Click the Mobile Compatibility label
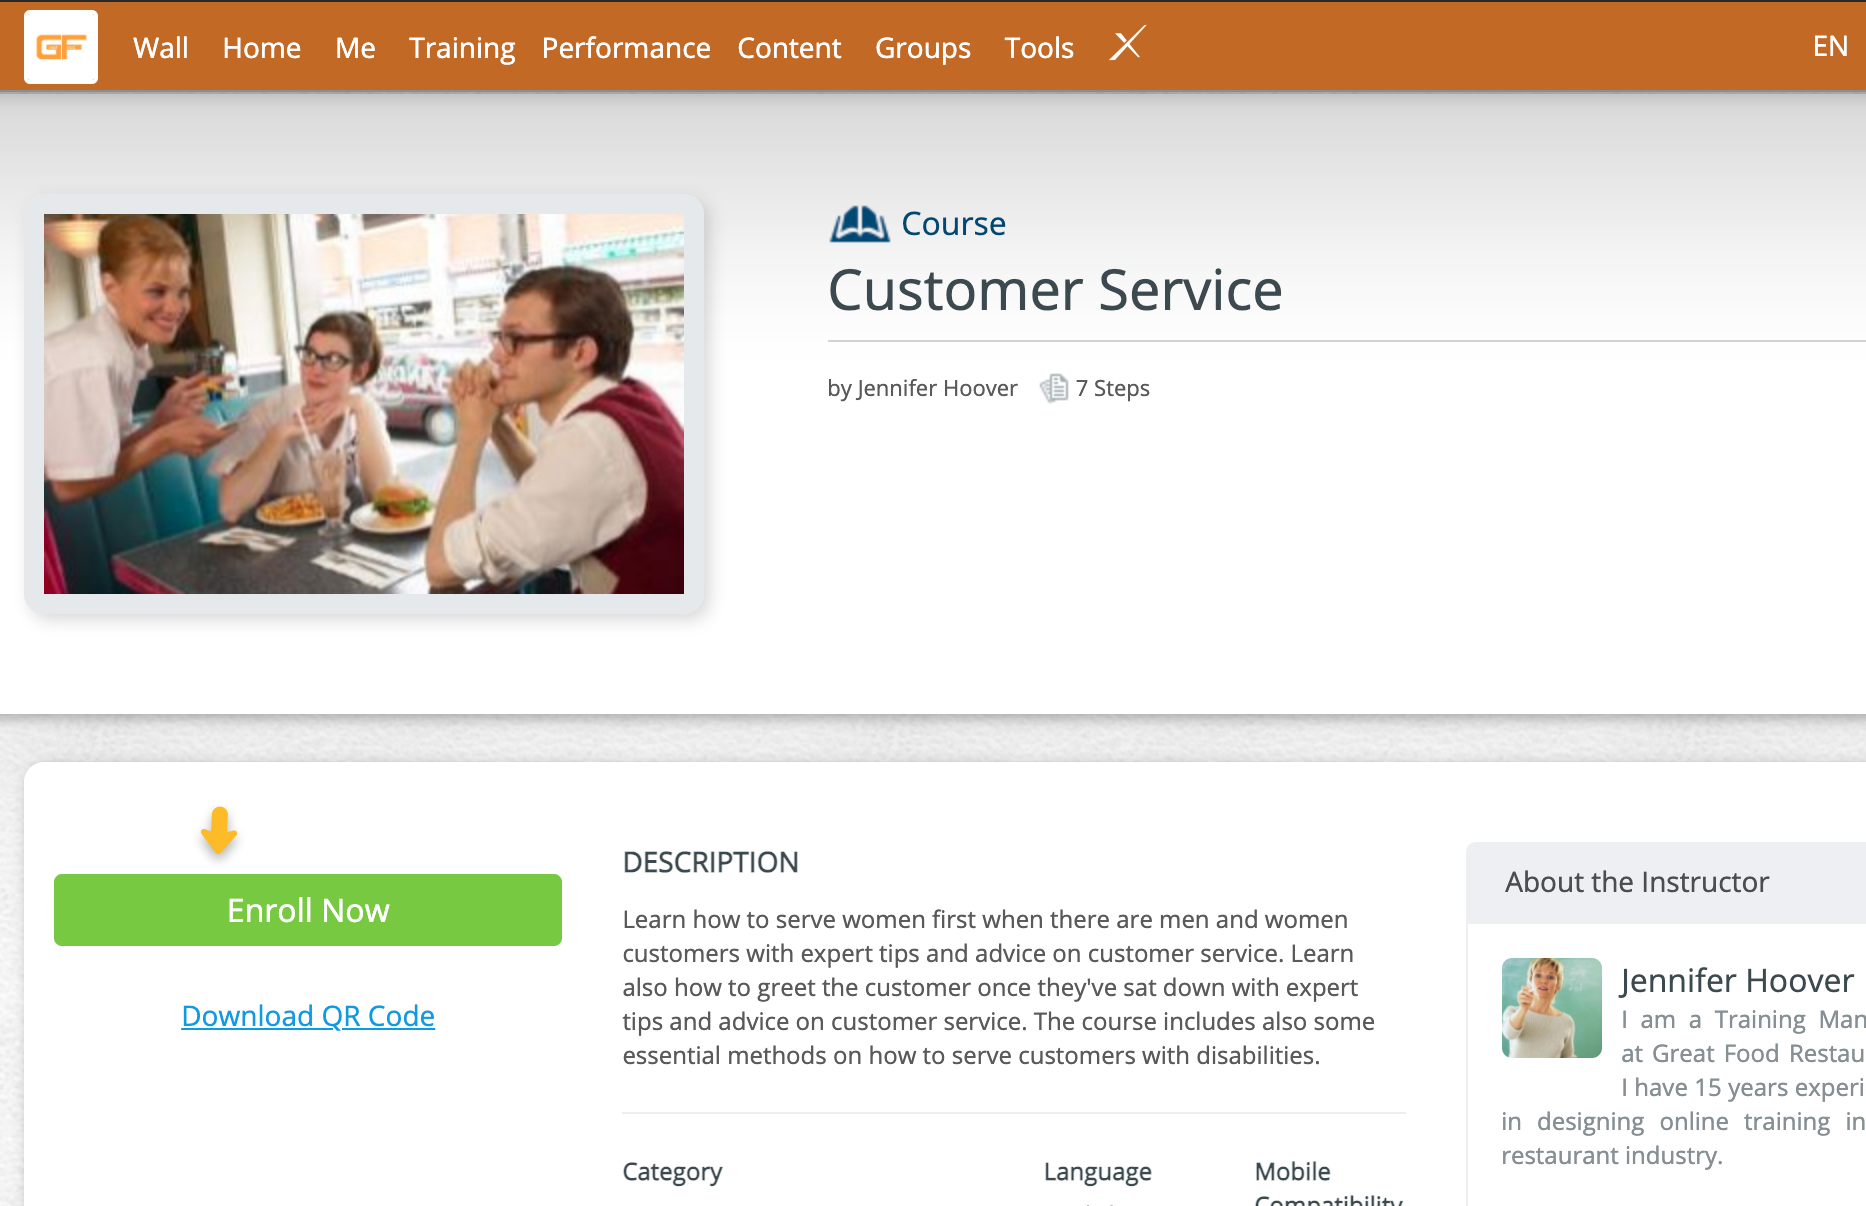The height and width of the screenshot is (1206, 1866). (x=1328, y=1183)
